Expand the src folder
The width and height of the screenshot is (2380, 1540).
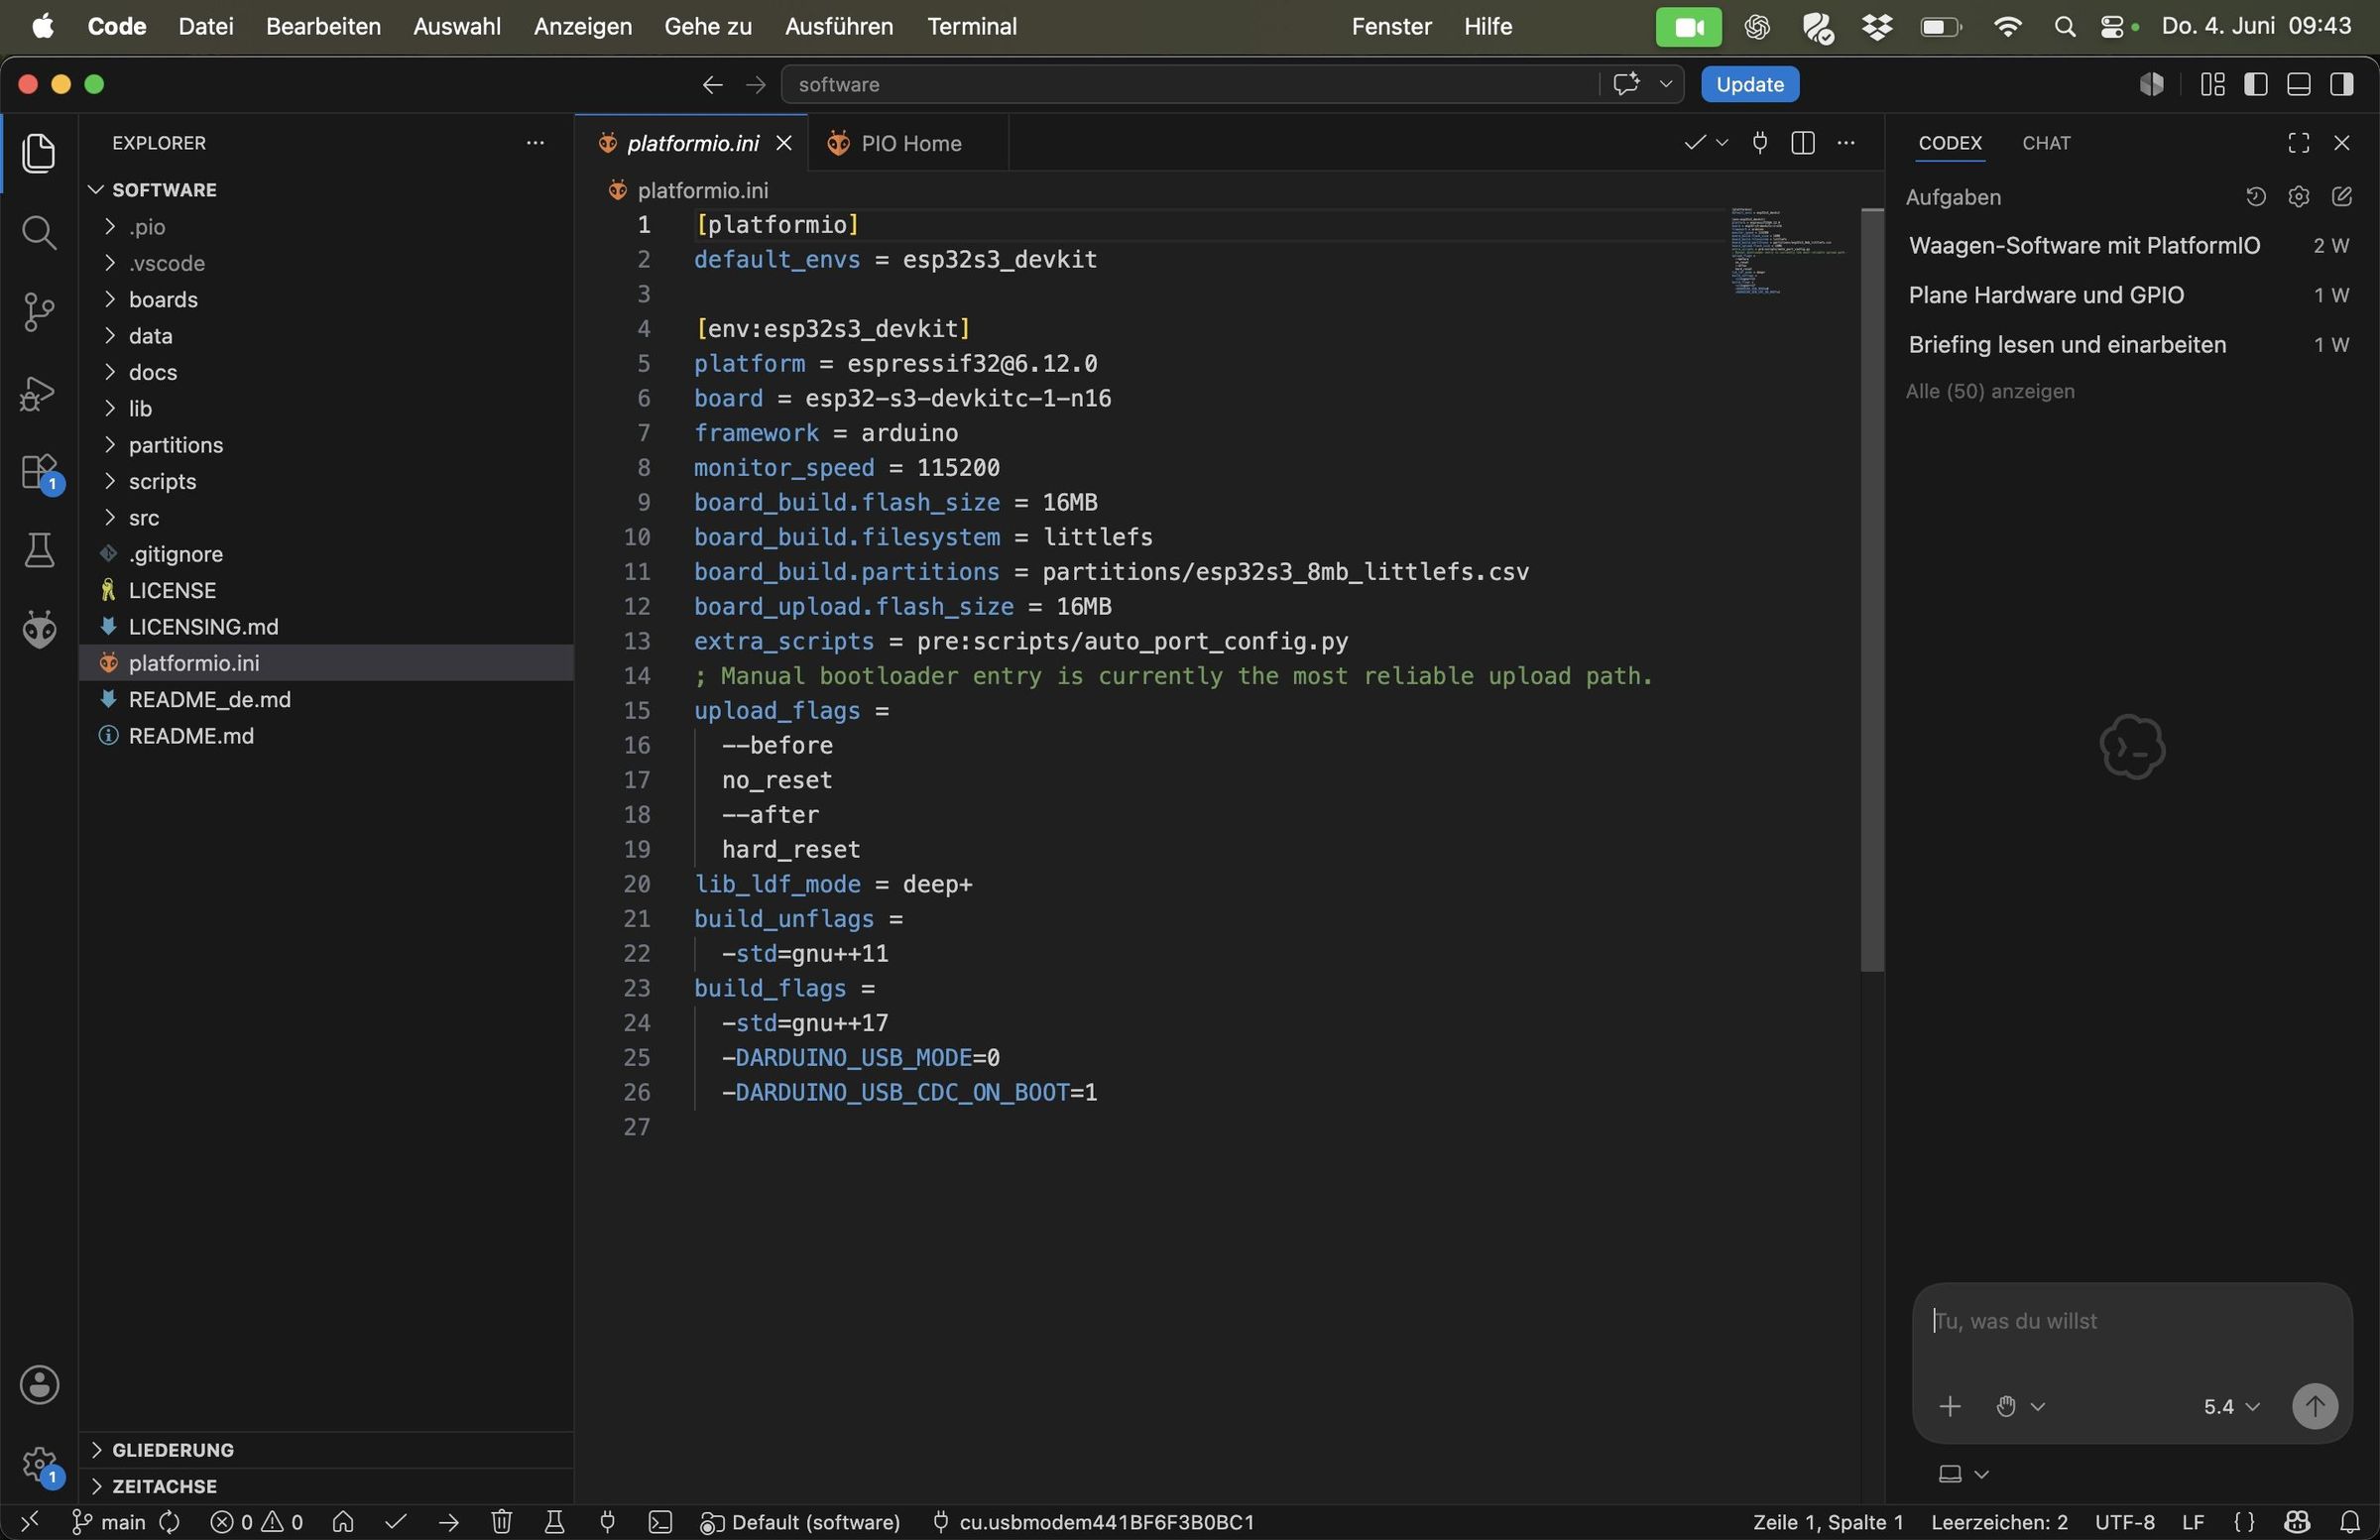(x=325, y=518)
